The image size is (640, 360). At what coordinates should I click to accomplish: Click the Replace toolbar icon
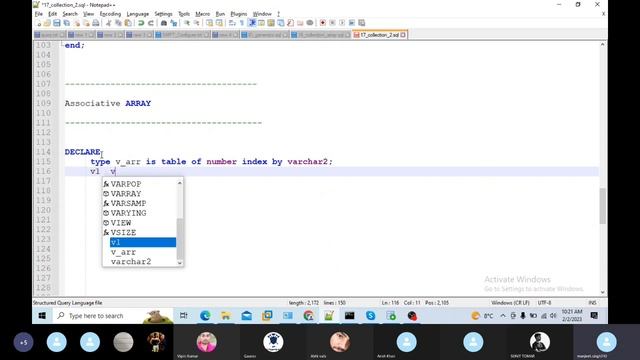[173, 23]
